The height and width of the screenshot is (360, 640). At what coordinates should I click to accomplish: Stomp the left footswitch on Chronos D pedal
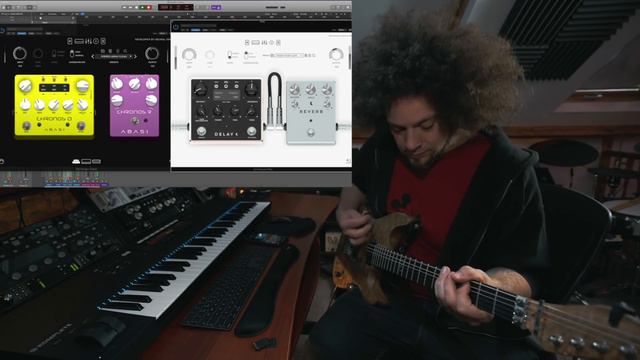coord(27,126)
